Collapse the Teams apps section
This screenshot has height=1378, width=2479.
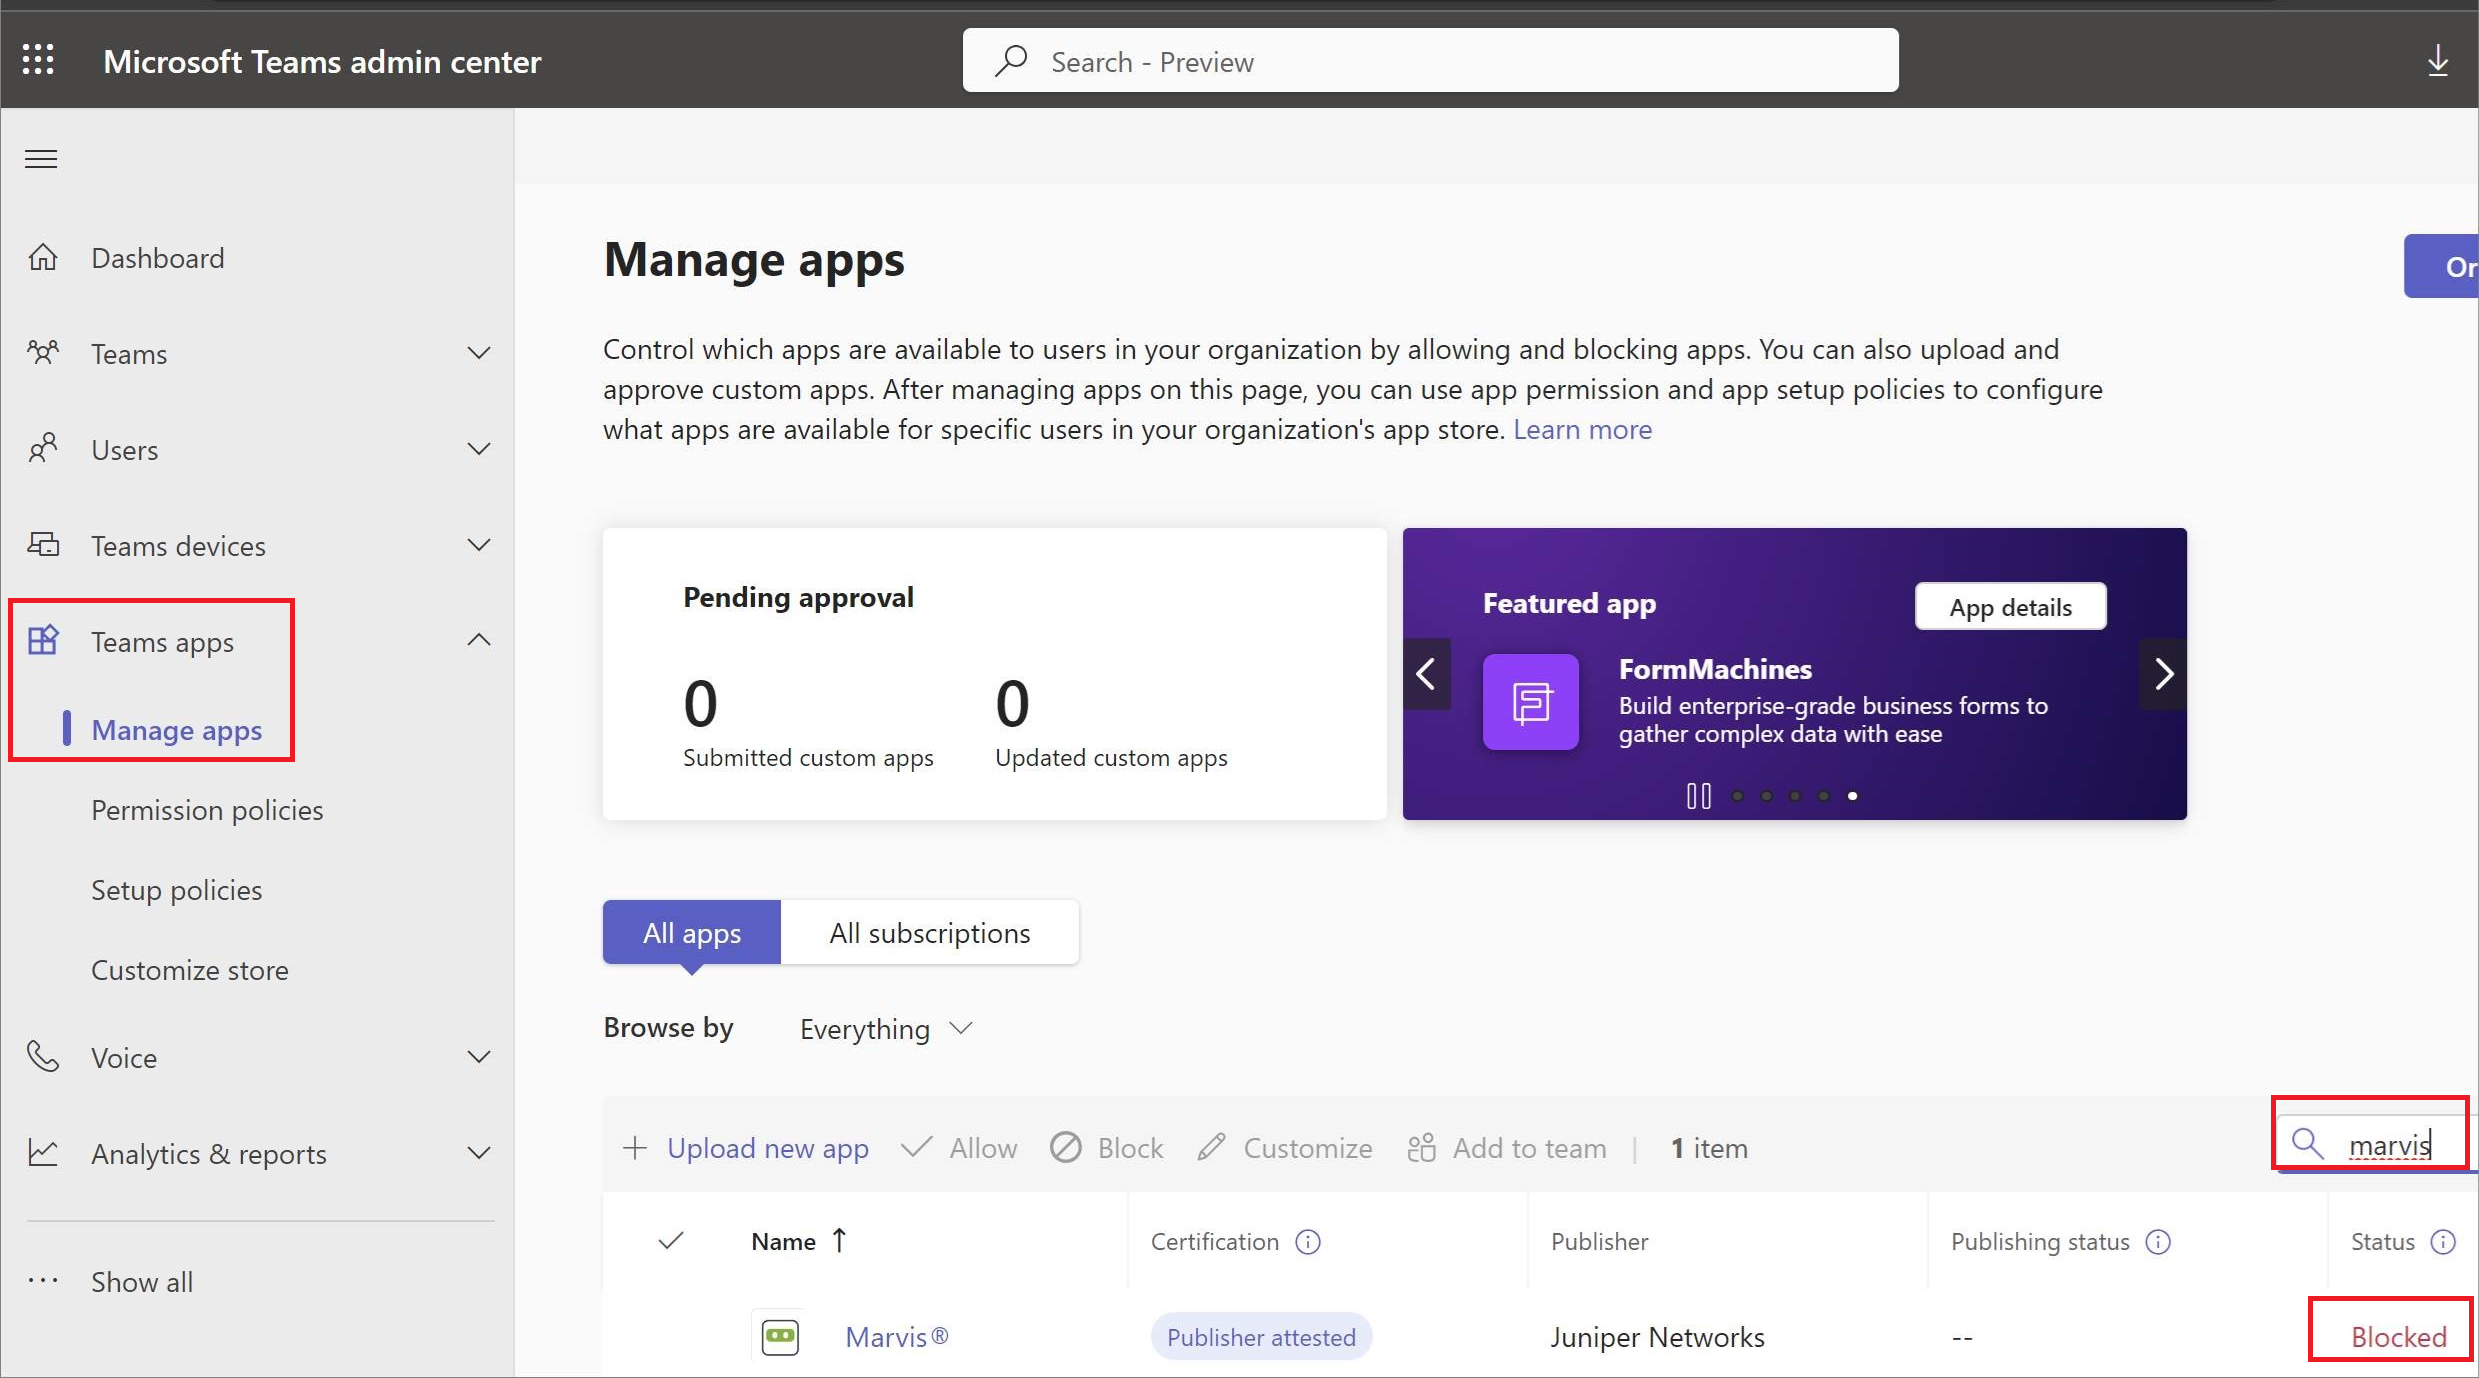coord(479,640)
